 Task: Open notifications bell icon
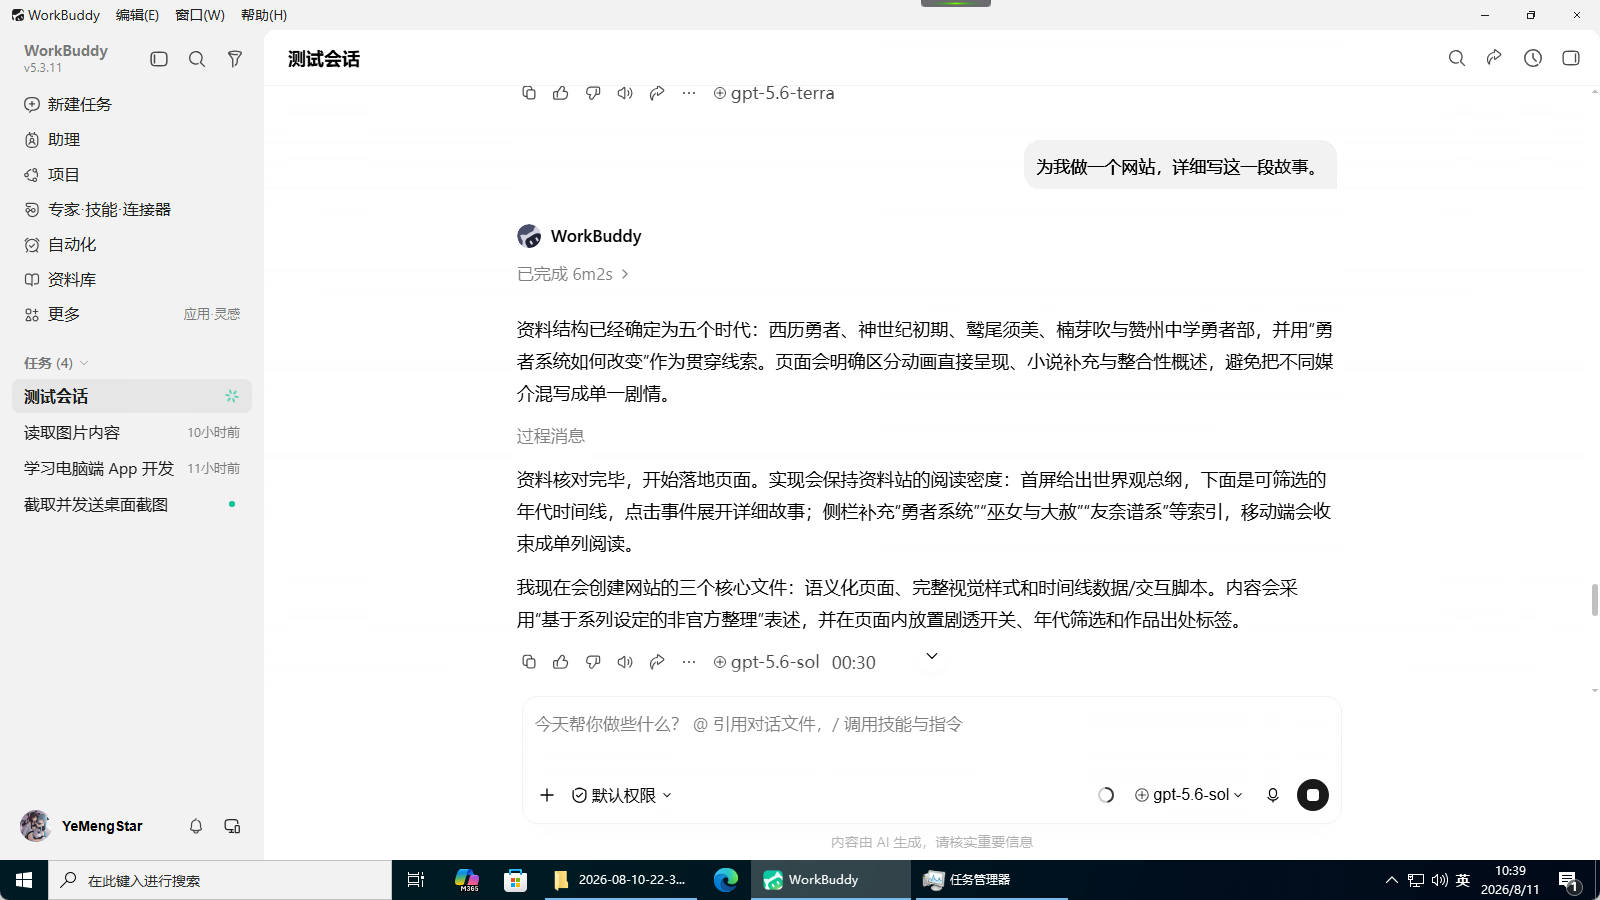196,826
